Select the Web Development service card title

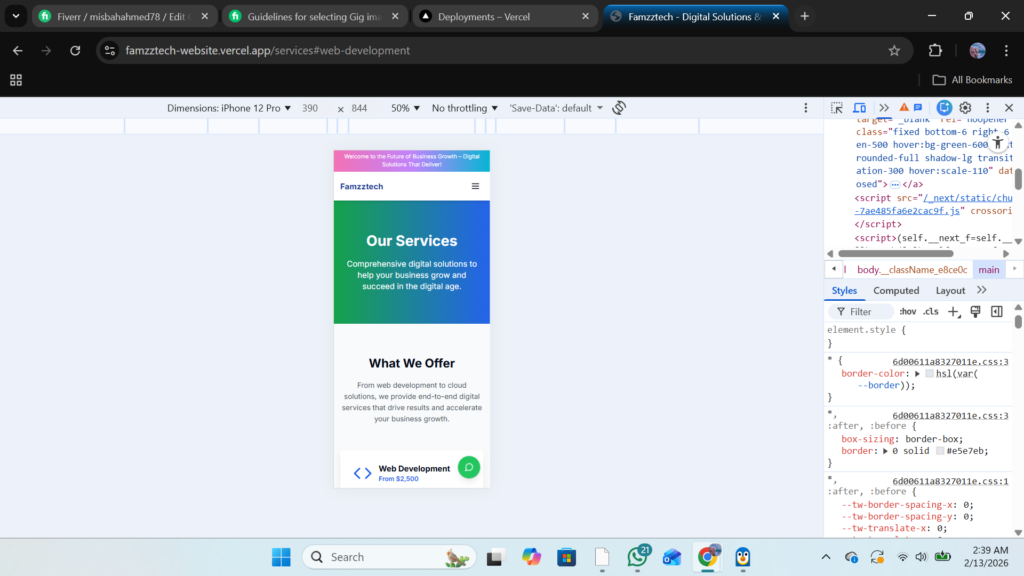414,468
